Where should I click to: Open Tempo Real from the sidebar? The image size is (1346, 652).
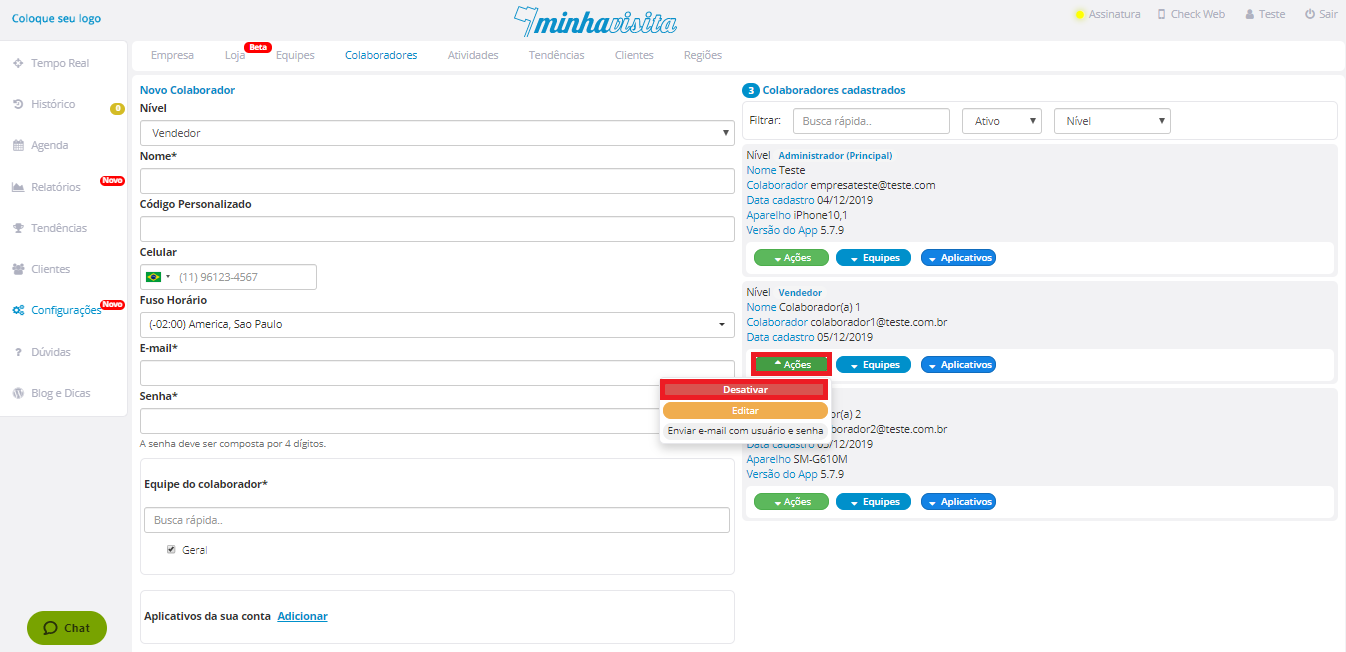coord(59,63)
